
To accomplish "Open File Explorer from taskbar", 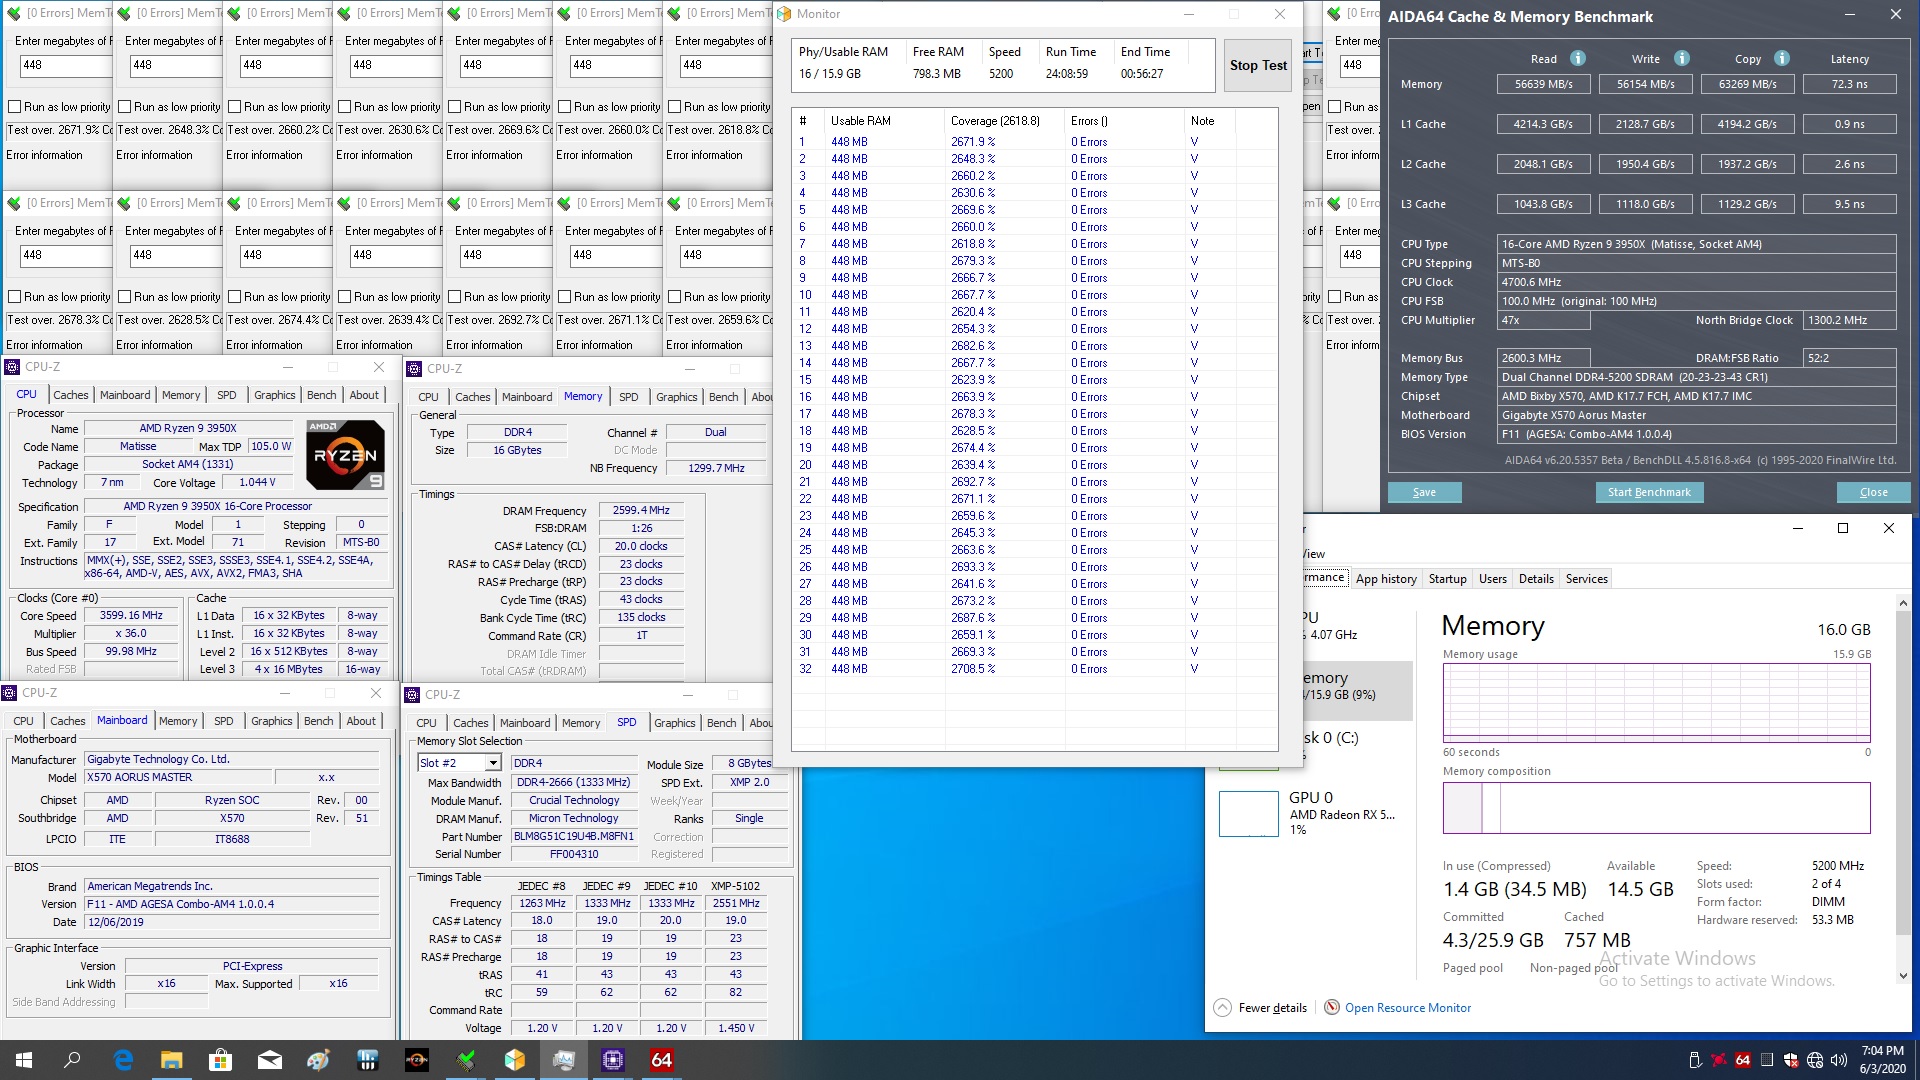I will tap(172, 1060).
